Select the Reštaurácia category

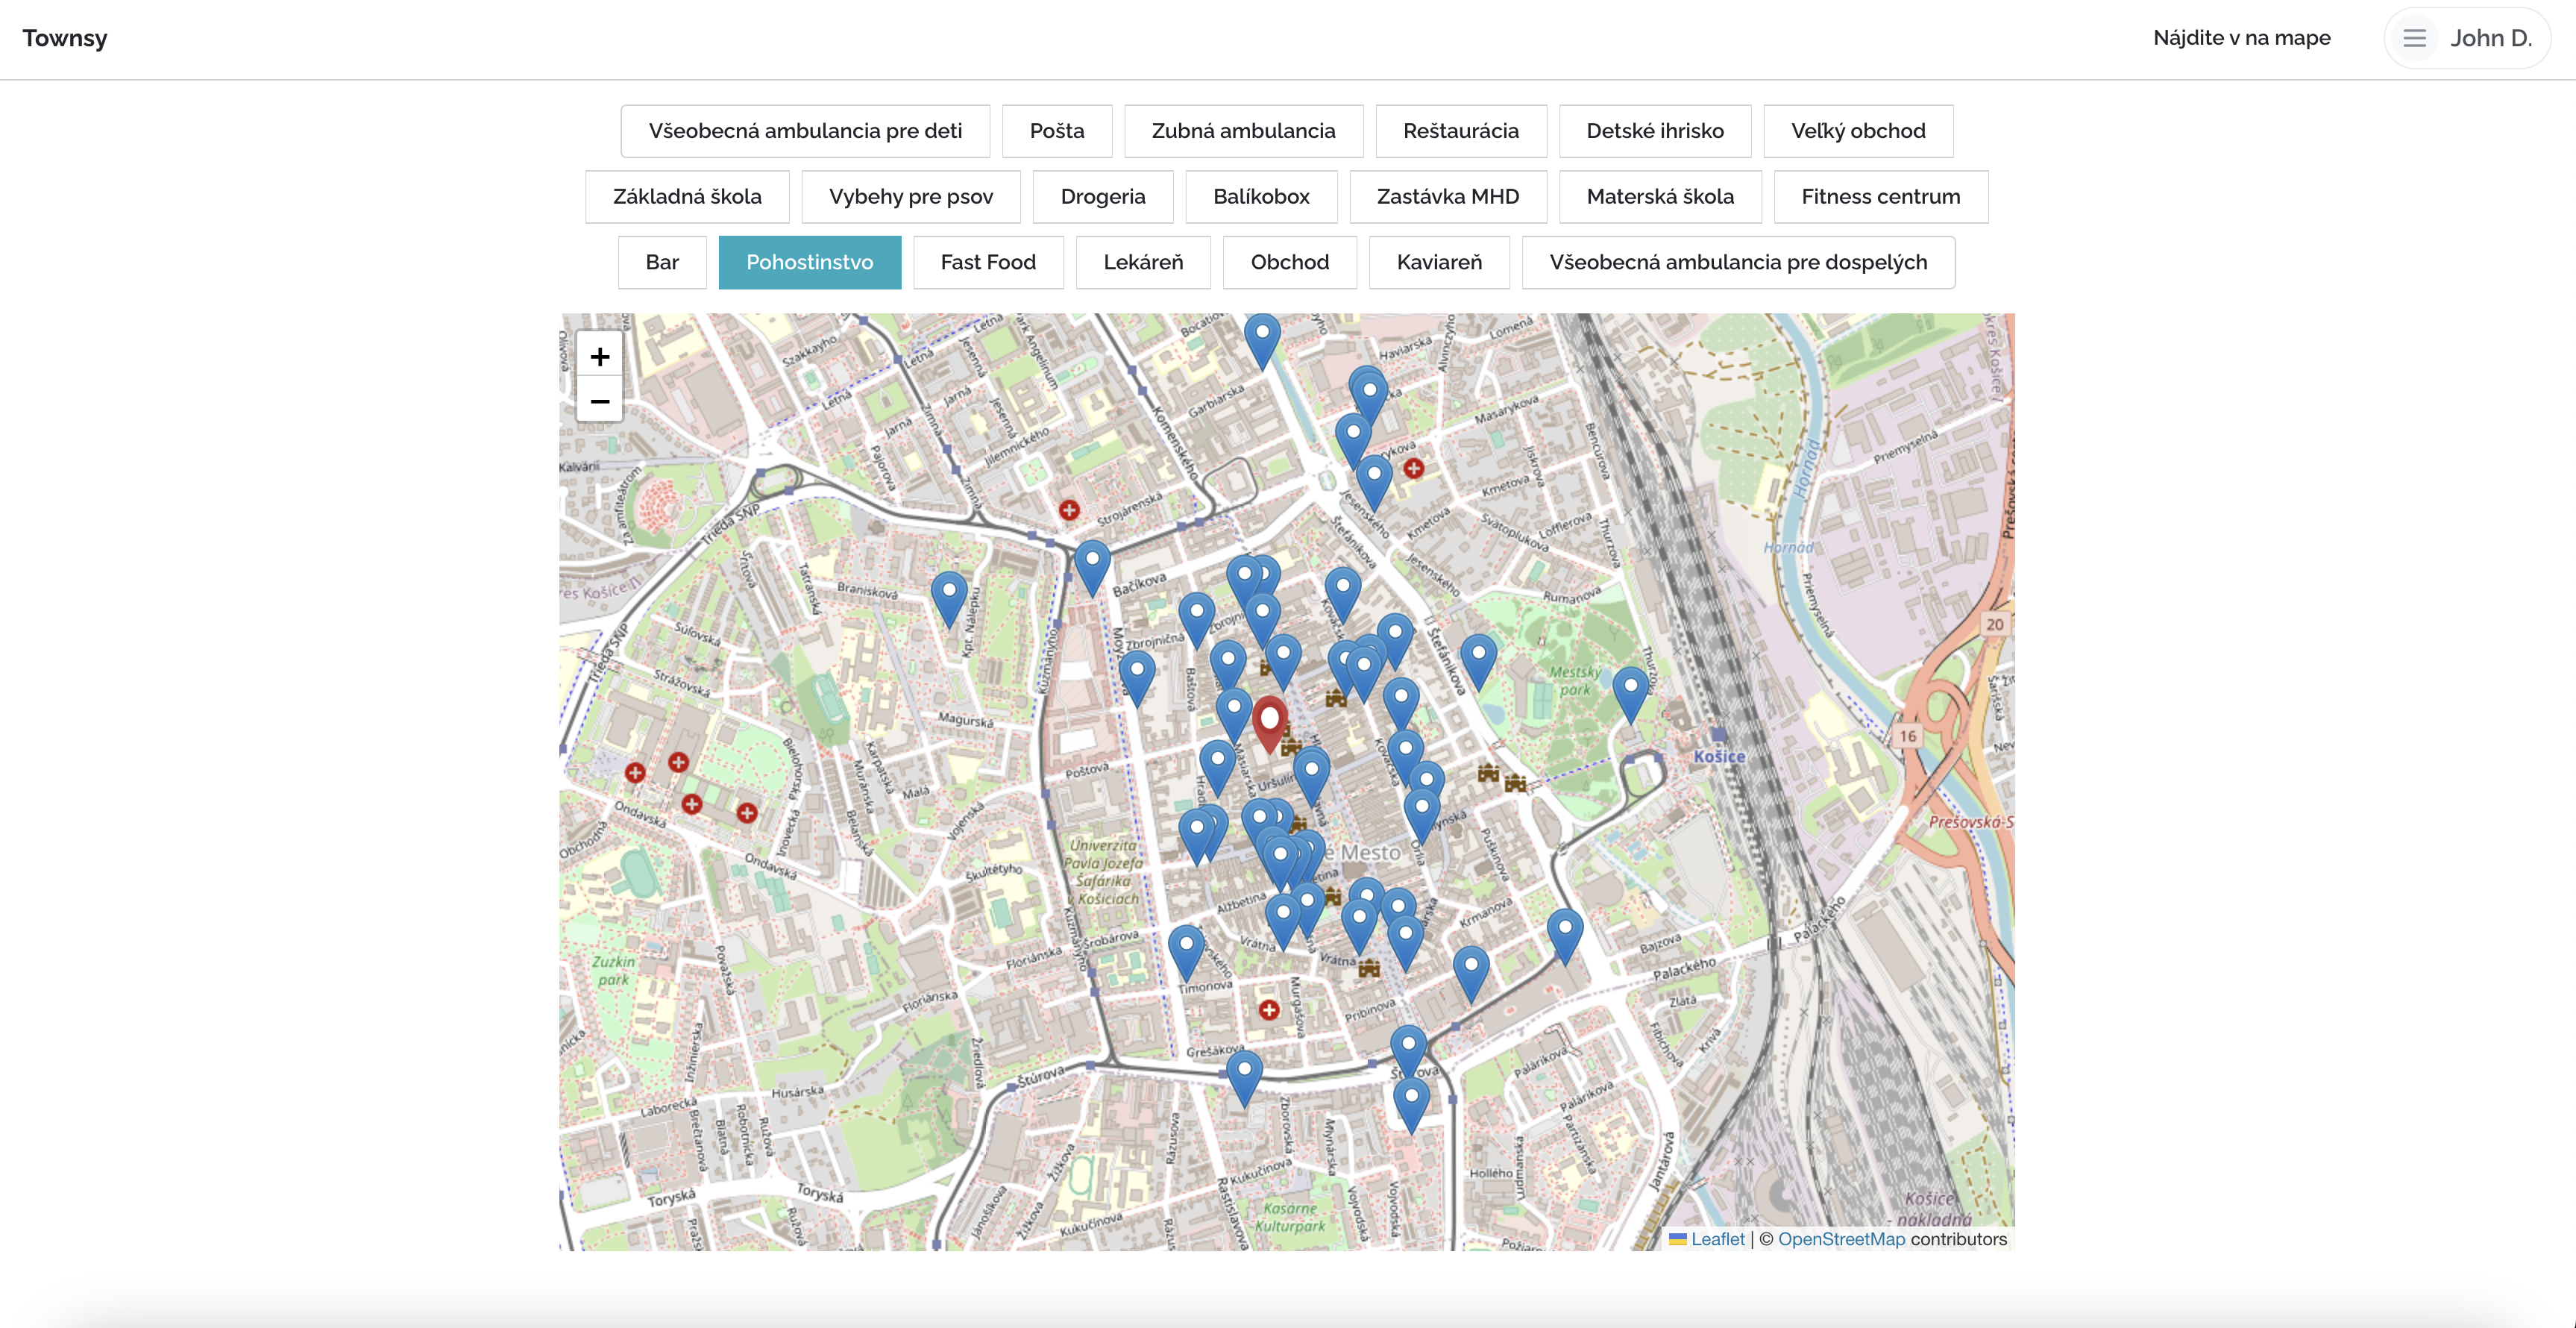(x=1460, y=131)
